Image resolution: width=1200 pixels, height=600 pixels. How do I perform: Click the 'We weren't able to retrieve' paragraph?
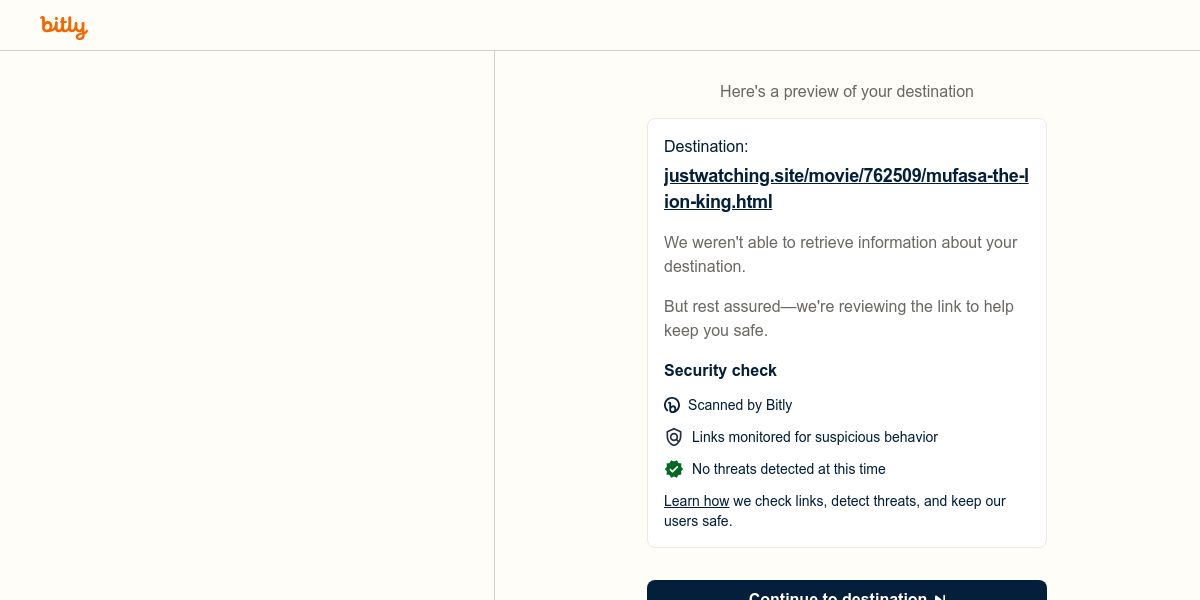(841, 254)
